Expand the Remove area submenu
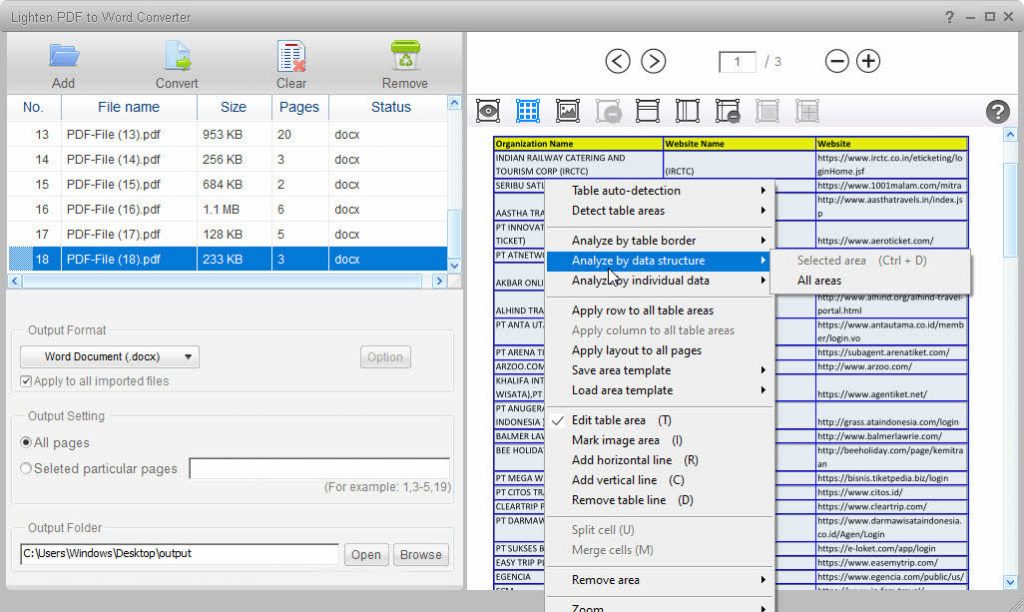Image resolution: width=1024 pixels, height=612 pixels. click(x=660, y=580)
